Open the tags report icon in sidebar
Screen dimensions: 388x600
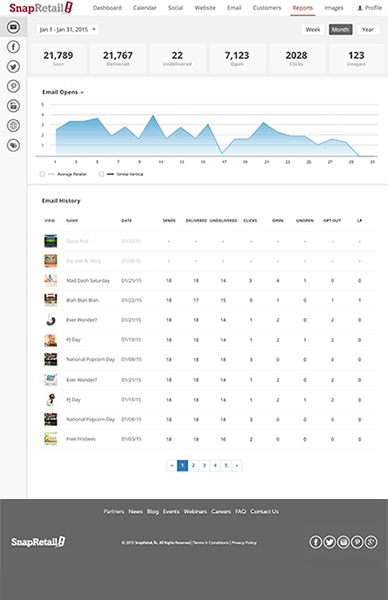click(x=13, y=145)
